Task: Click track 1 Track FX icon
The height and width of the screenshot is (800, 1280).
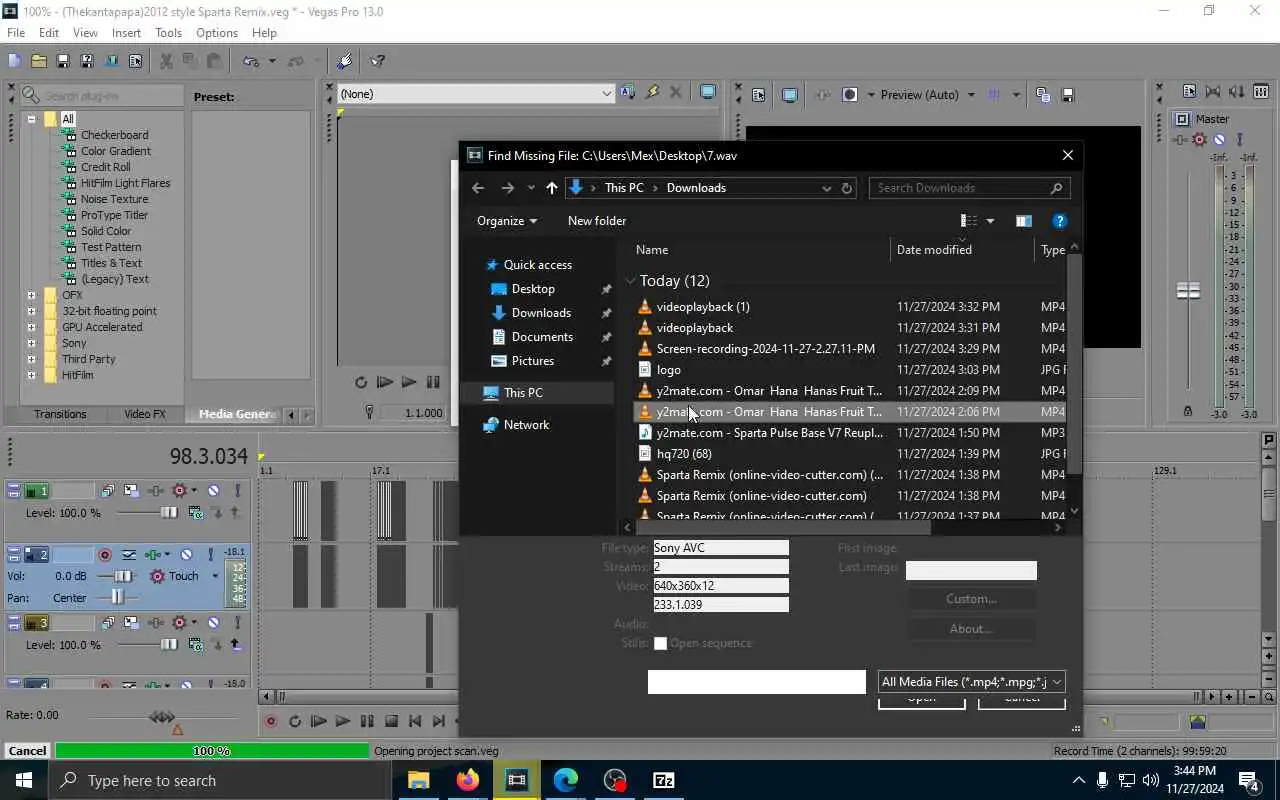Action: 156,491
